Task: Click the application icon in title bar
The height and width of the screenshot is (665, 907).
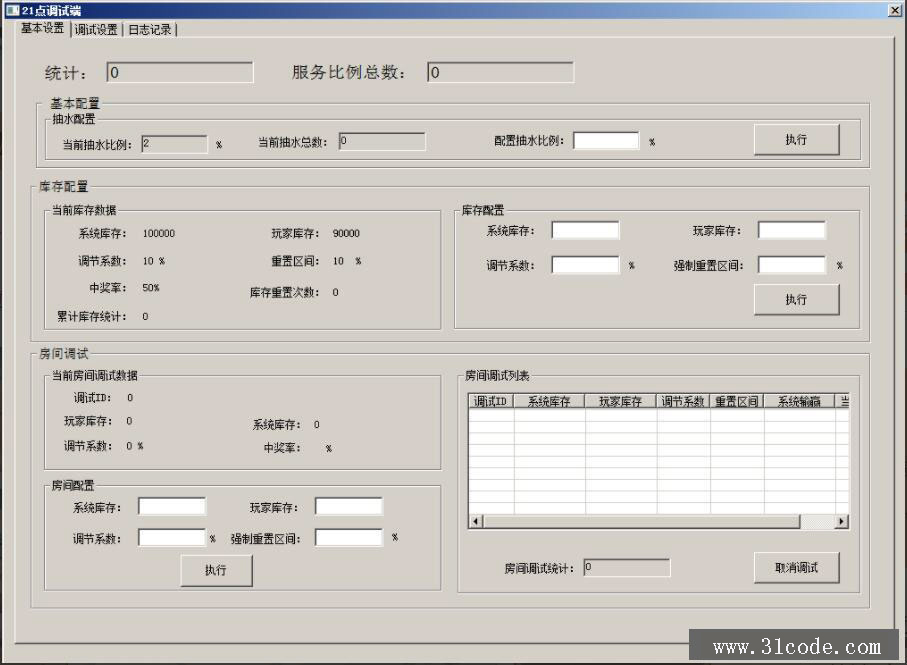Action: (12, 9)
